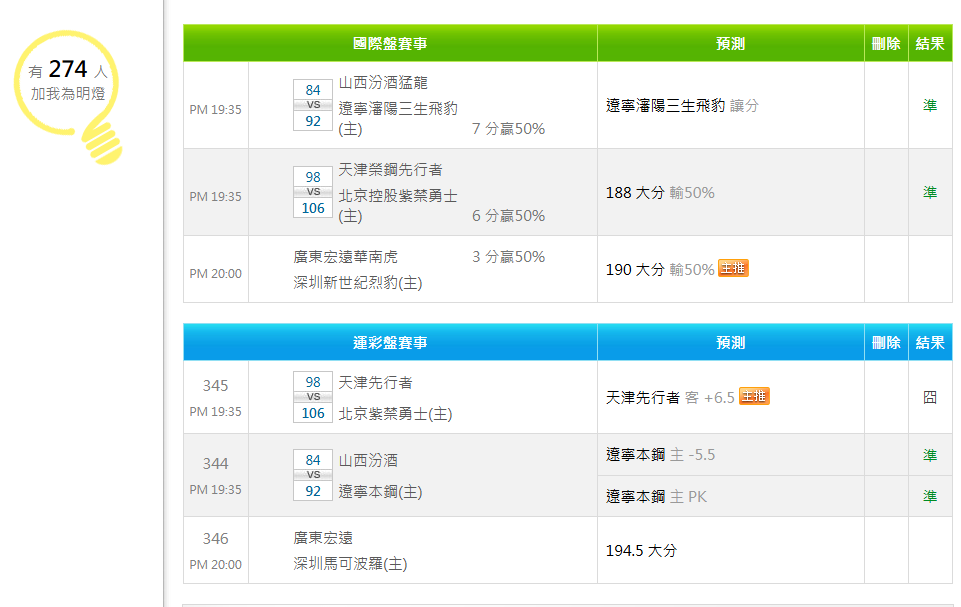
Task: Open the 北京控股紫禁勇士 team link
Action: coord(398,196)
